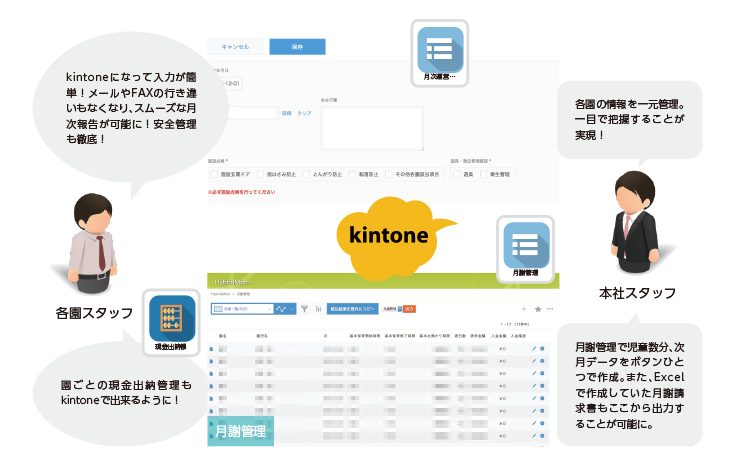Click the blue circle delete icon in the seventh row

[542, 423]
